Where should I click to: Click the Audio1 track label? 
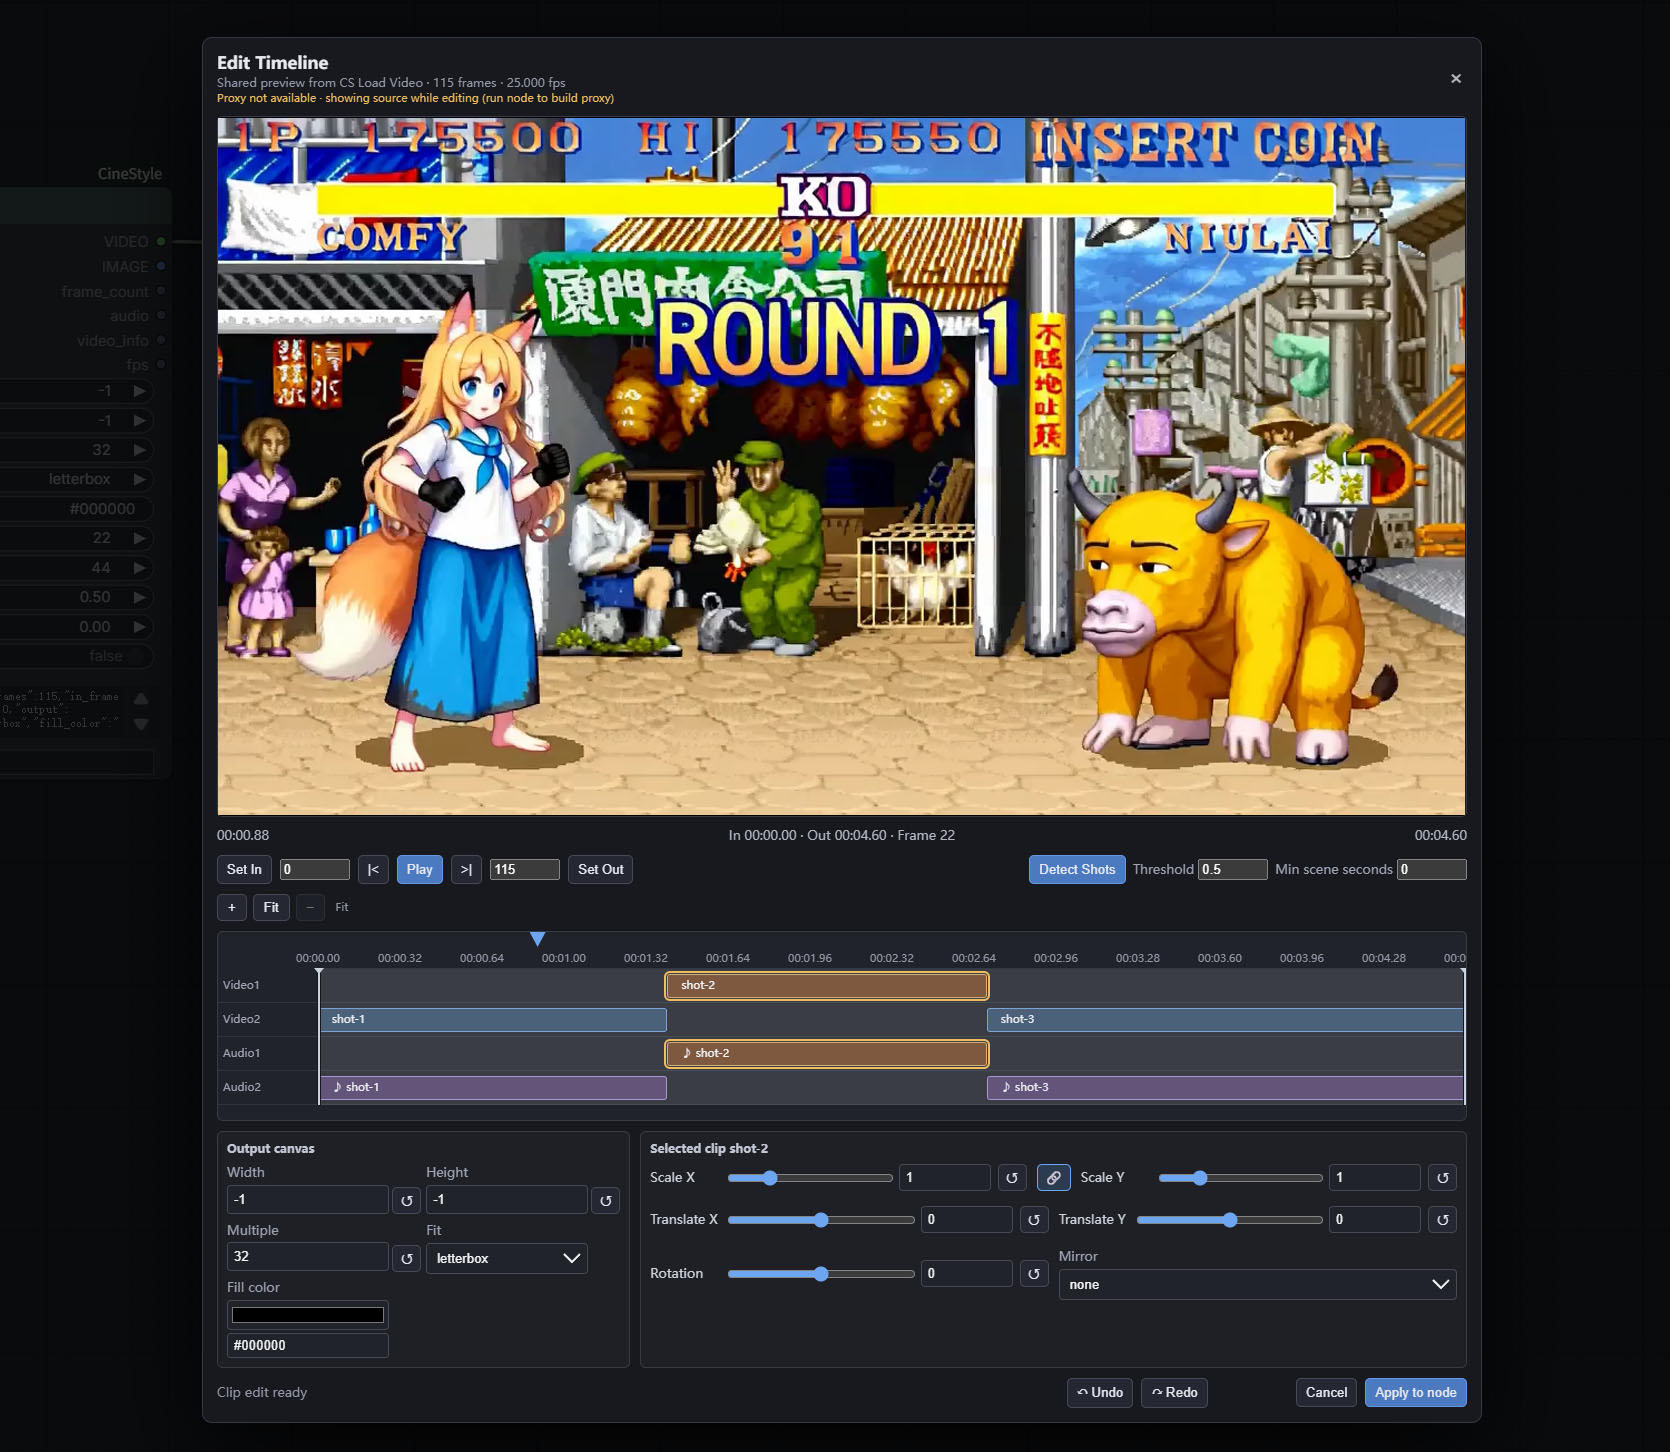pos(241,1053)
